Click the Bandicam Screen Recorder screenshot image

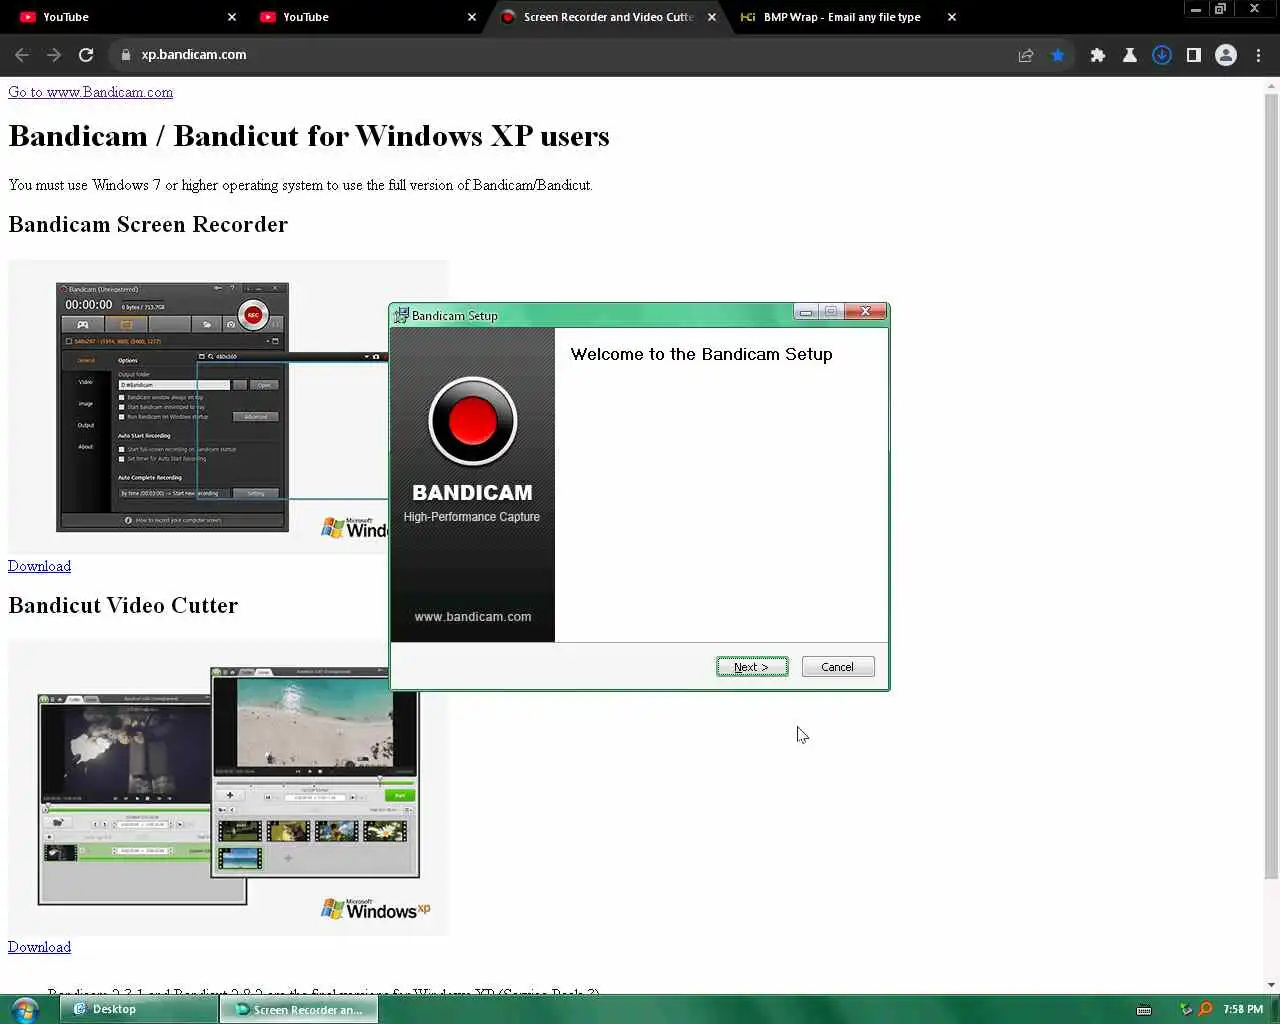click(228, 407)
